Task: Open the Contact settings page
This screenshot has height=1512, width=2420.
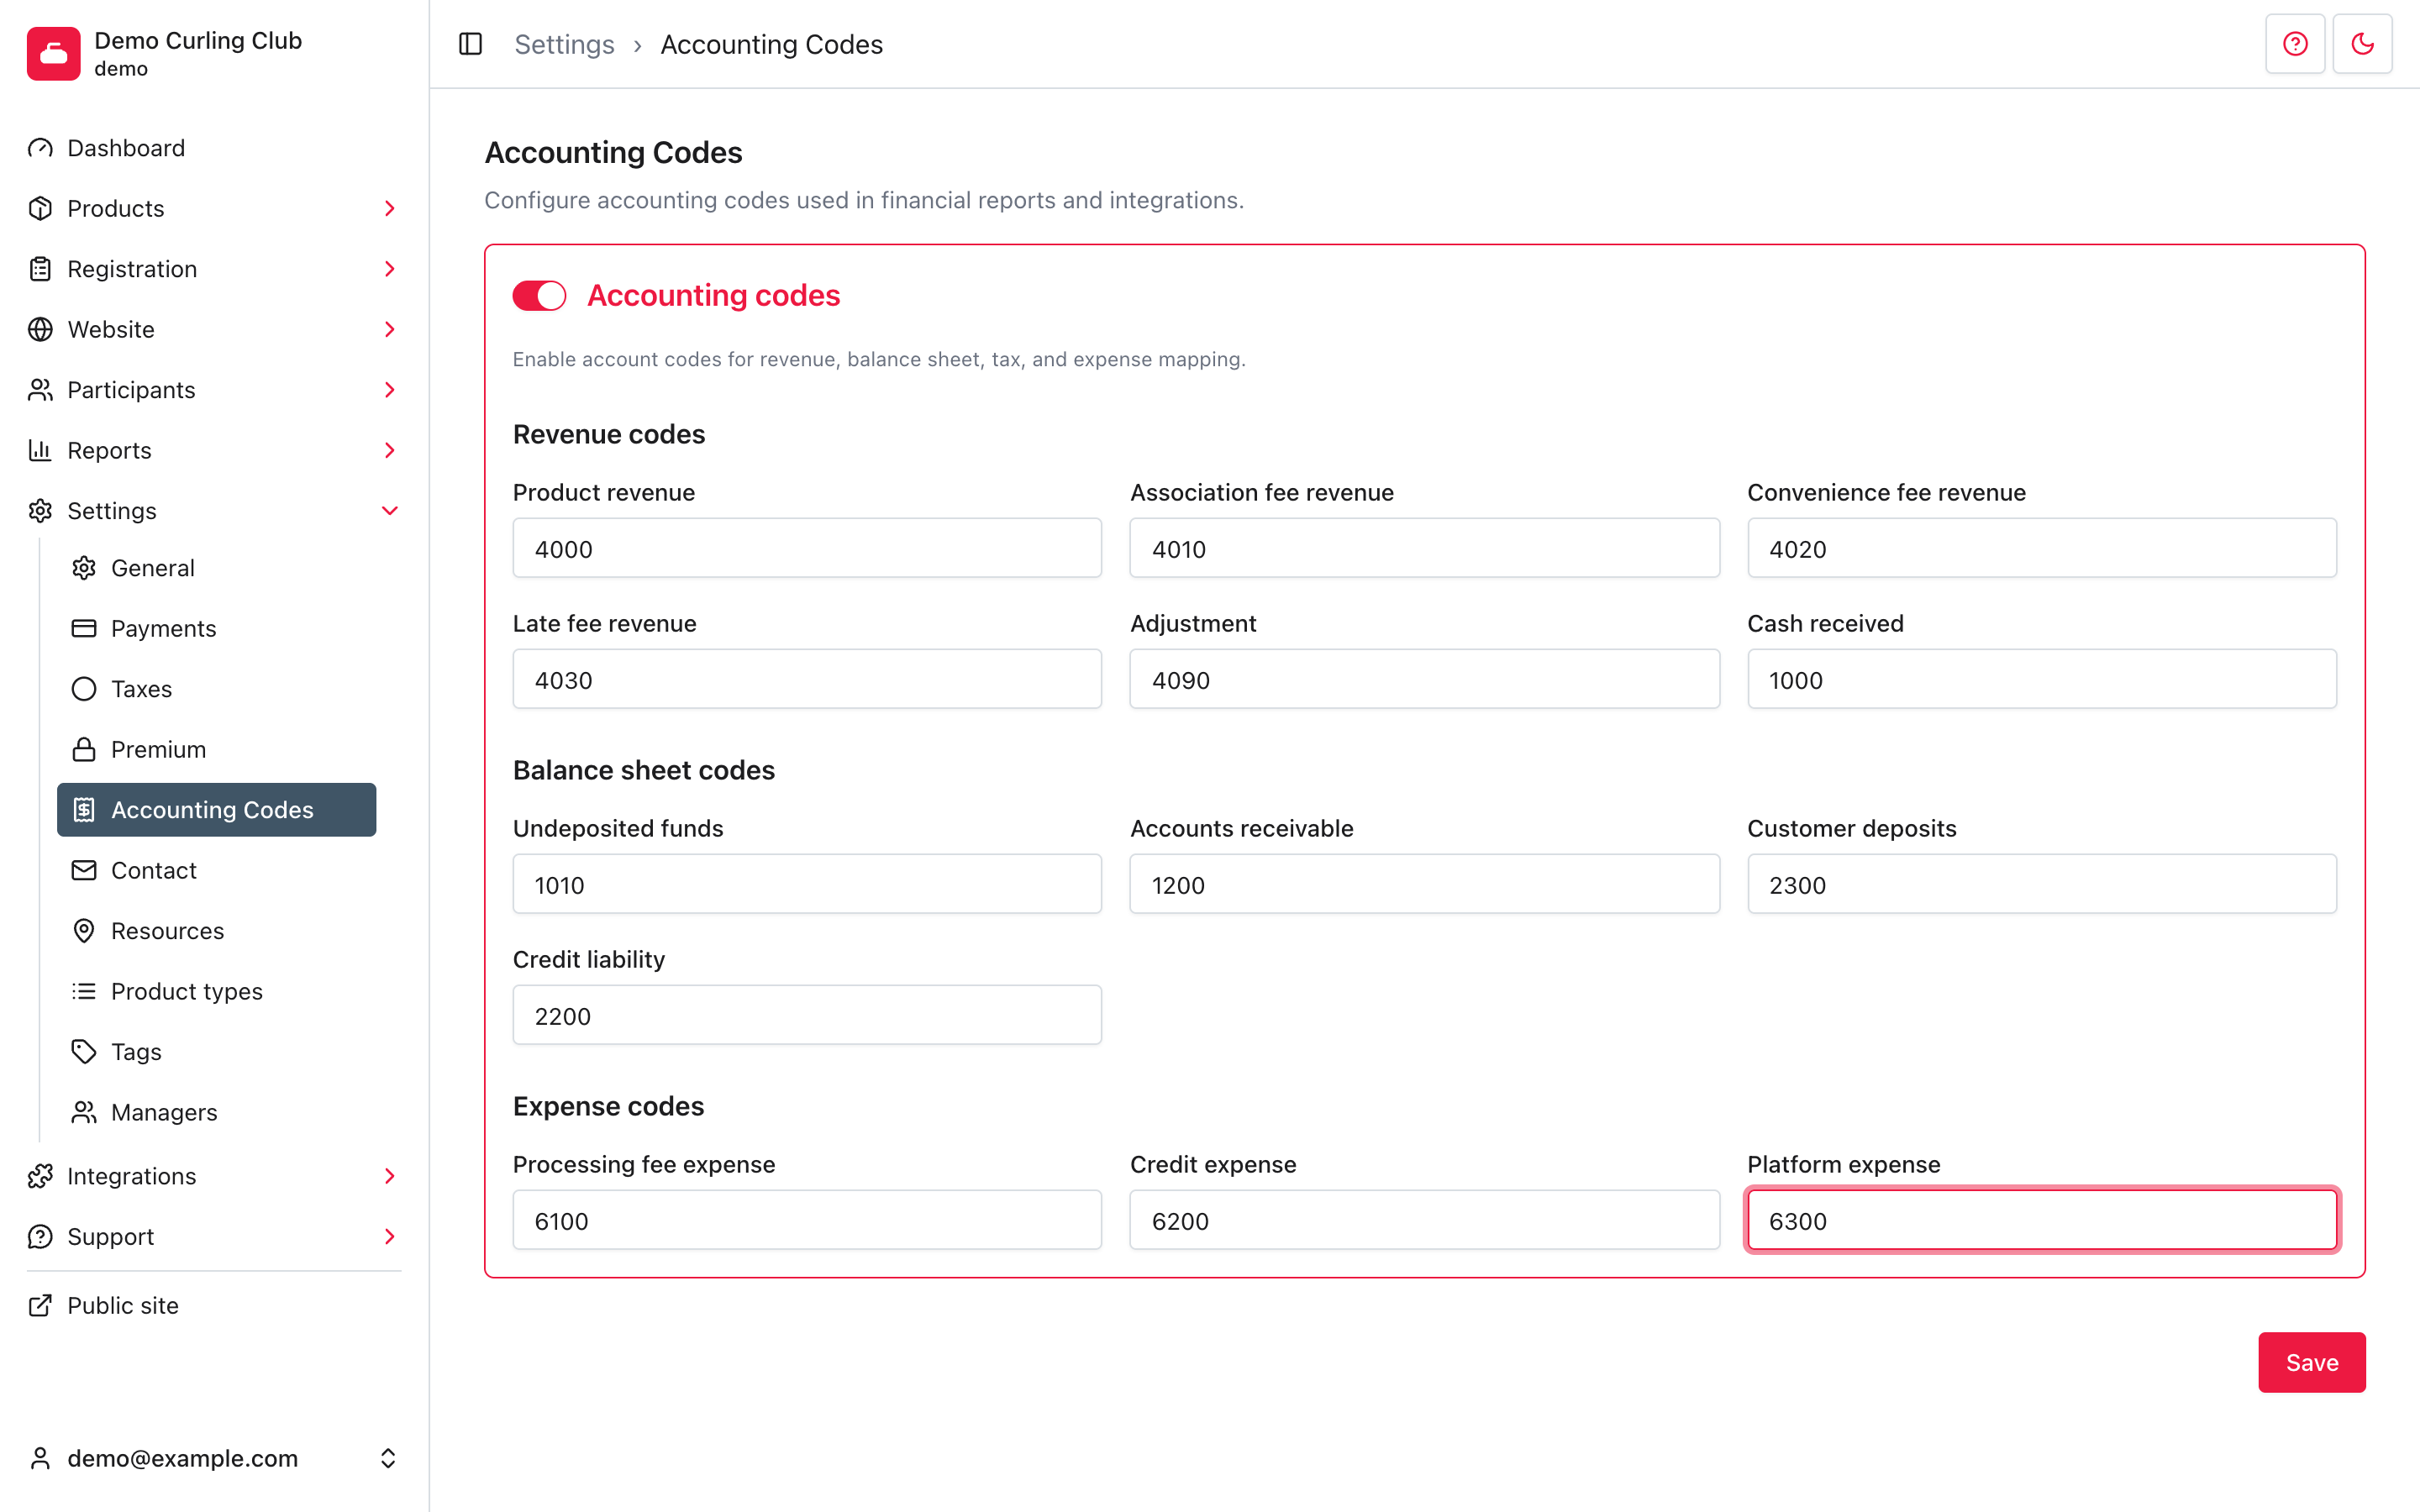Action: tap(217, 870)
